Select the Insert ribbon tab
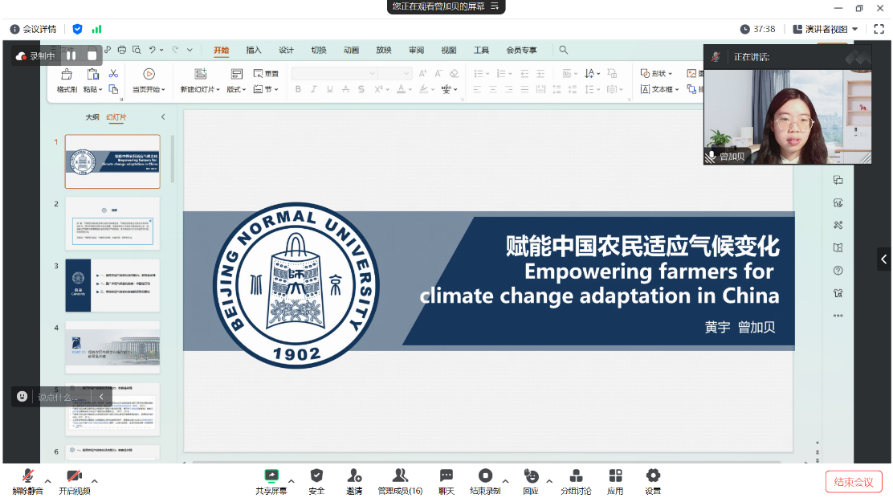 coord(253,50)
